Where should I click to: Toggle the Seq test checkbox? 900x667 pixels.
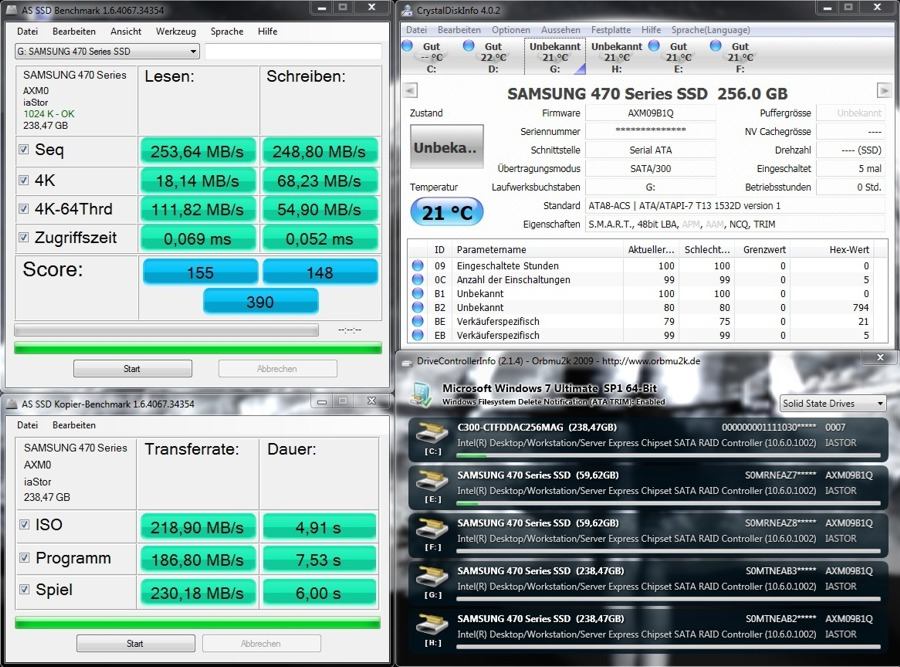pyautogui.click(x=24, y=149)
